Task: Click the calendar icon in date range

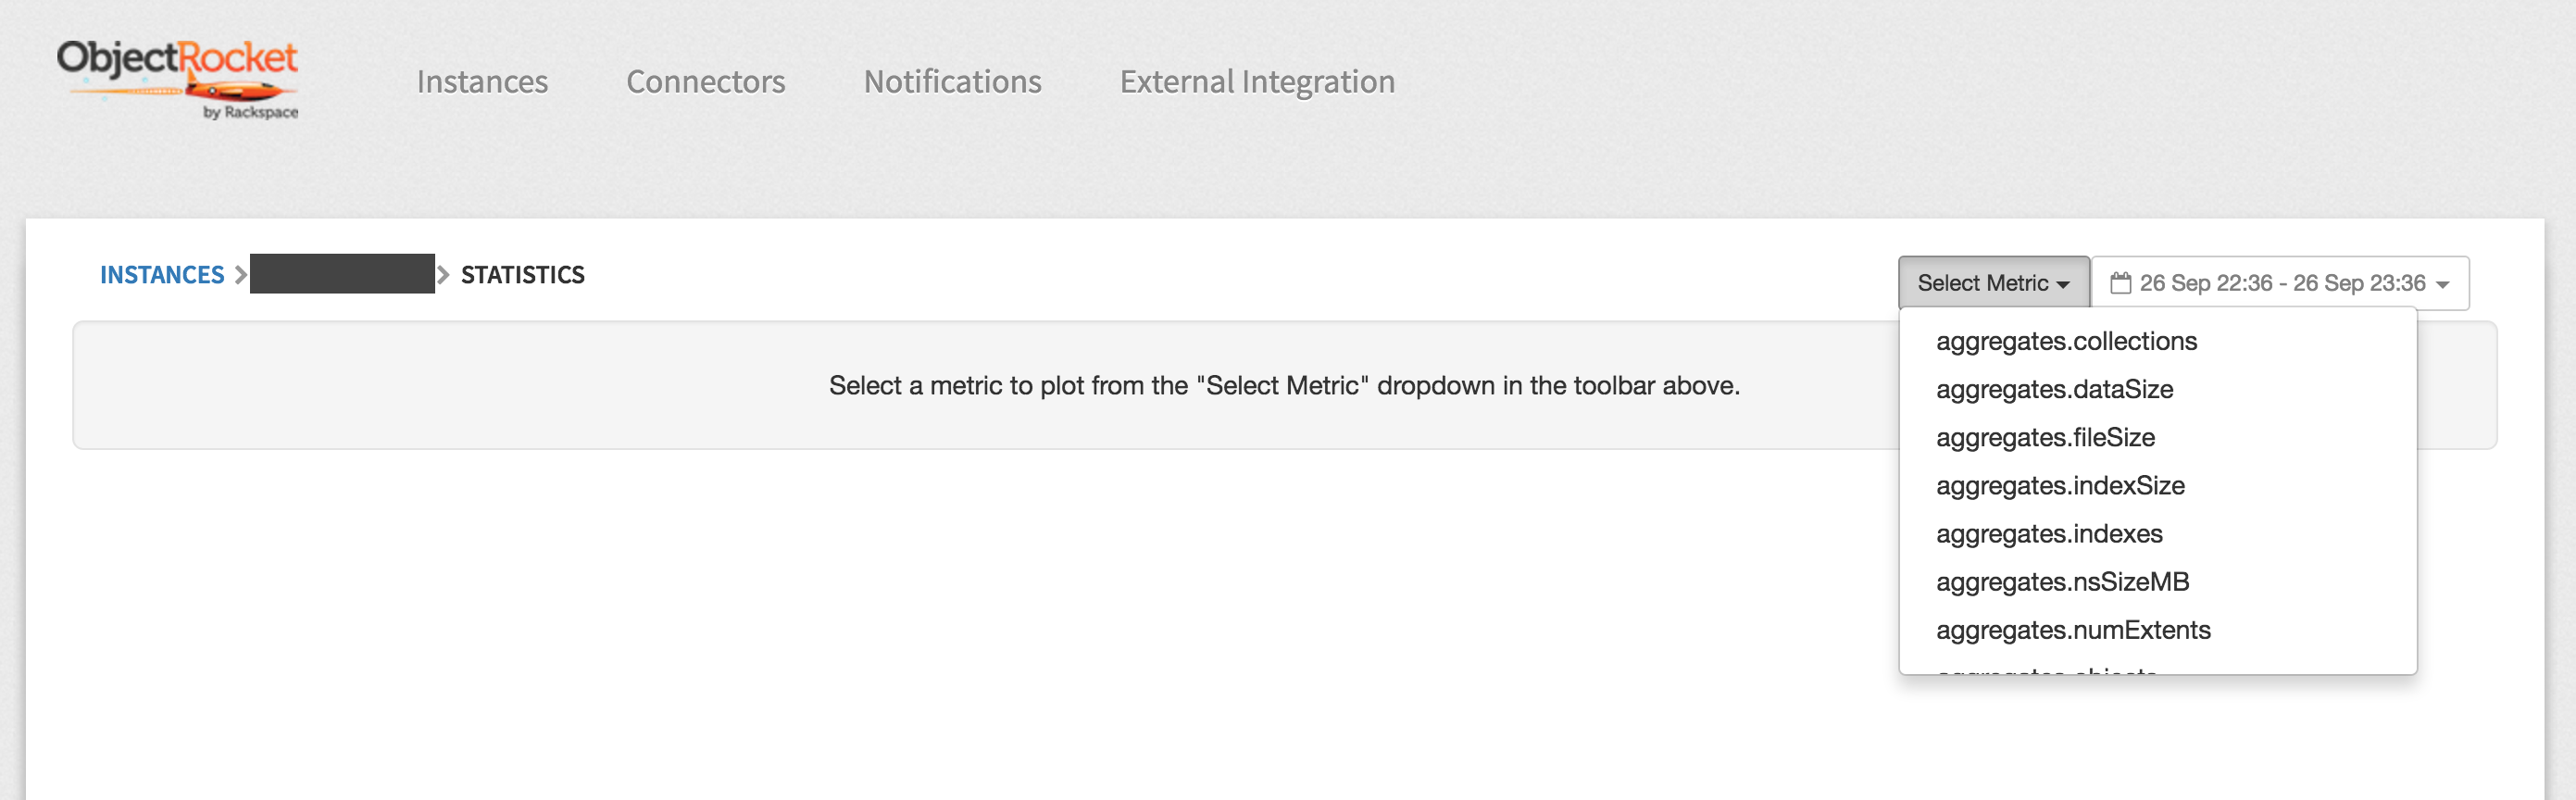Action: pyautogui.click(x=2120, y=283)
